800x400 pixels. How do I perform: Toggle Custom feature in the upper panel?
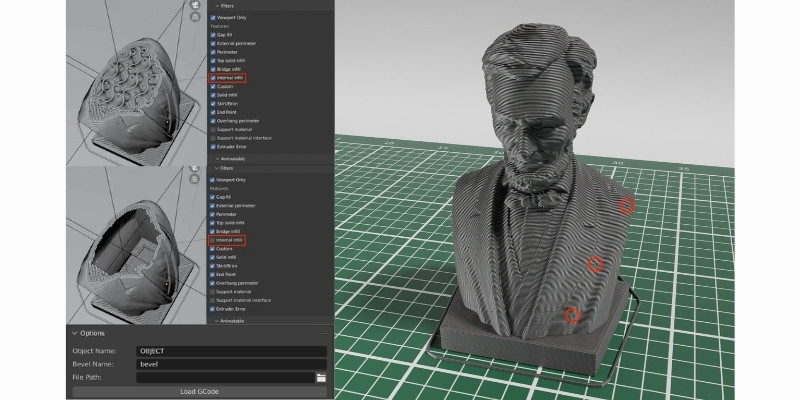213,87
